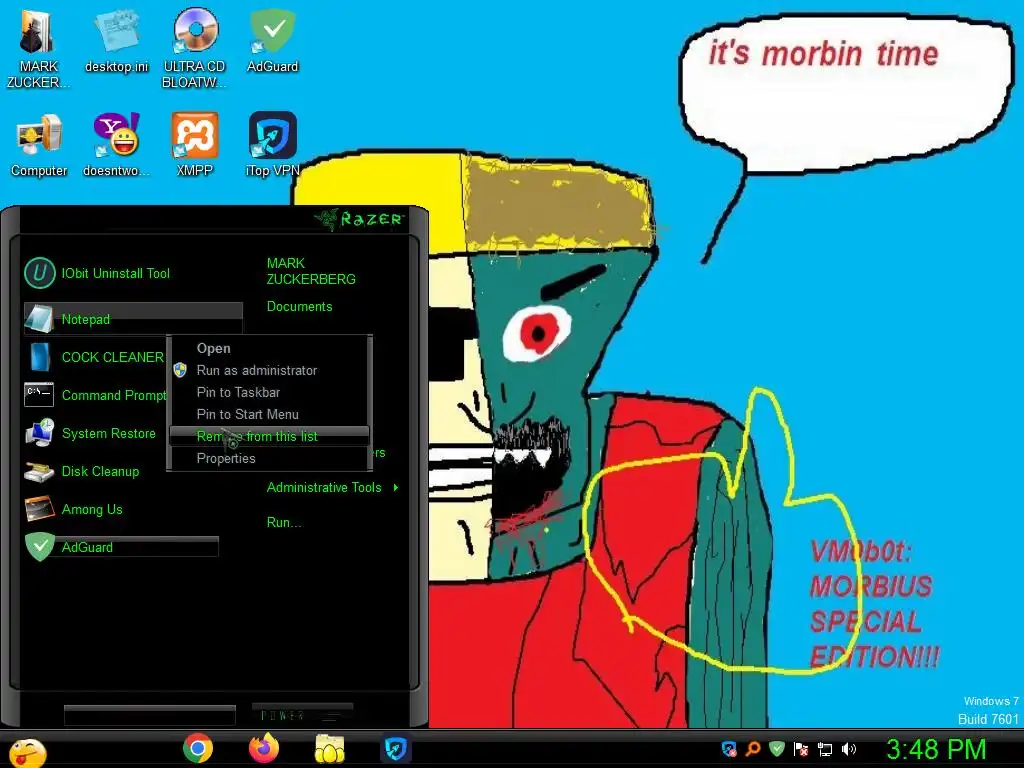Screen dimensions: 1024x768
Task: Click the System Restore label
Action: 108,434
